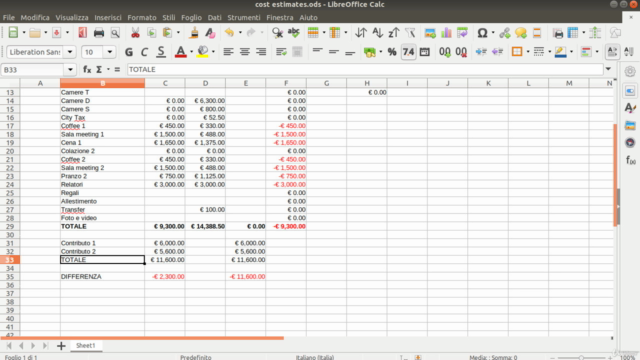640x360 pixels.
Task: Open the sidebar Gallery icon
Action: pyautogui.click(x=630, y=125)
